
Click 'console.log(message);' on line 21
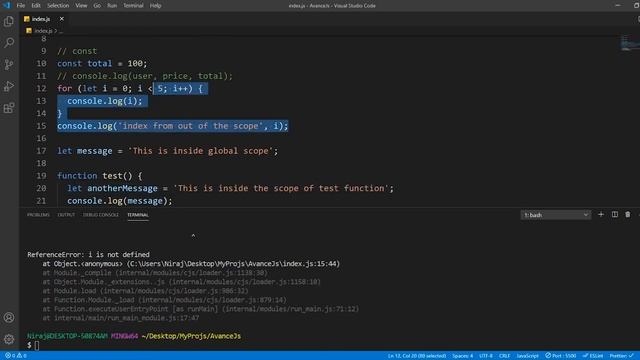click(x=120, y=201)
